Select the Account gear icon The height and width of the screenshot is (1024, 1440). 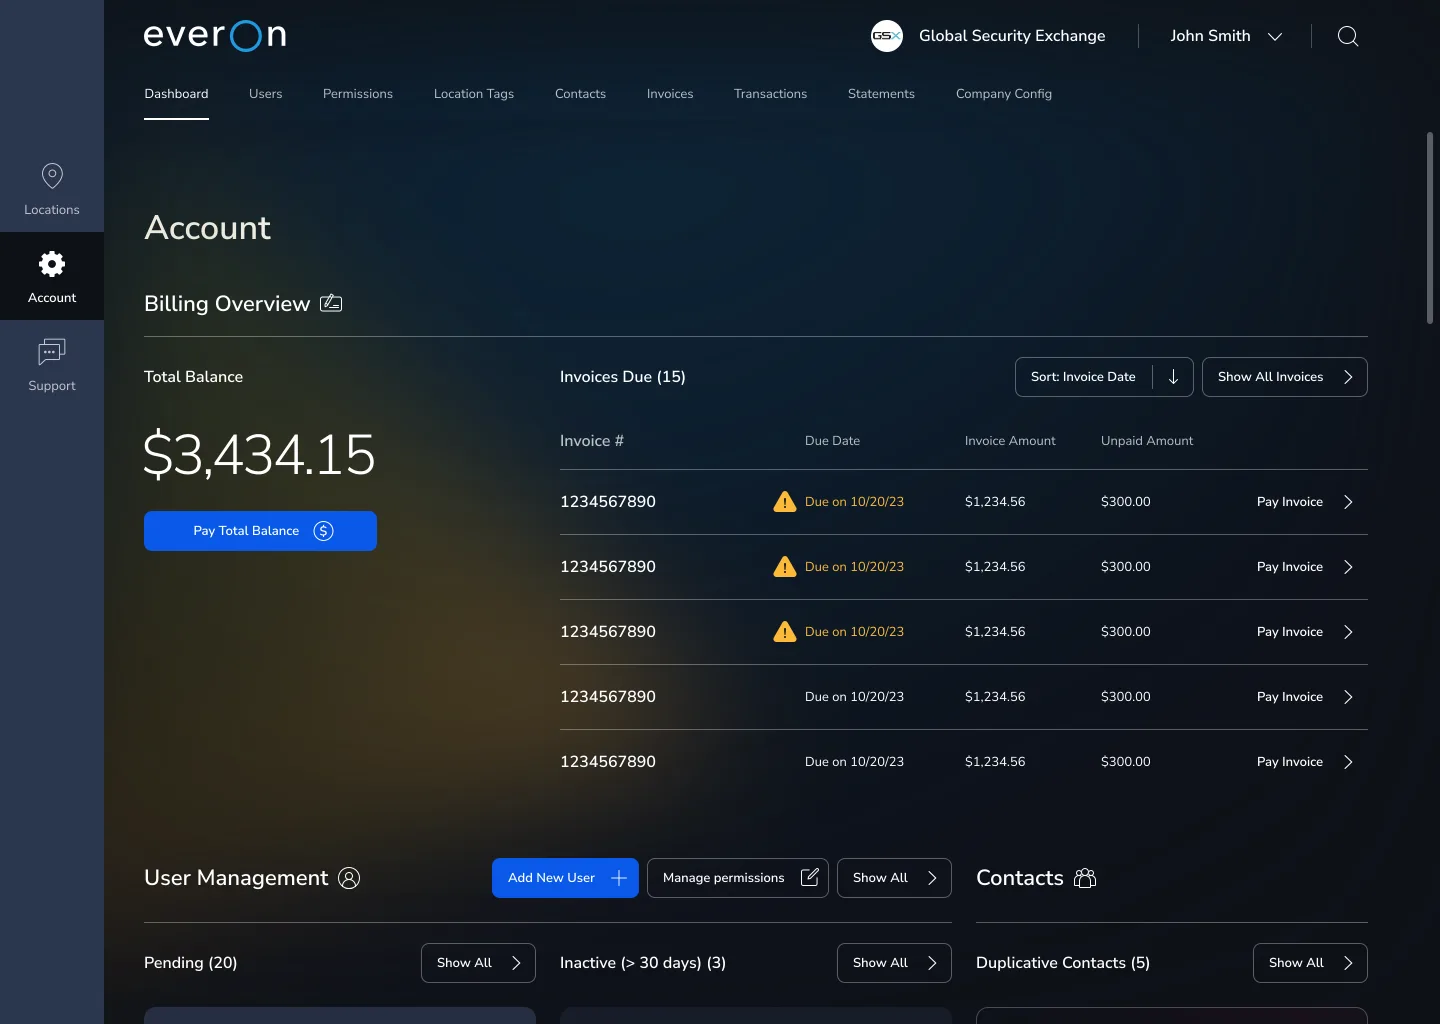[x=52, y=264]
